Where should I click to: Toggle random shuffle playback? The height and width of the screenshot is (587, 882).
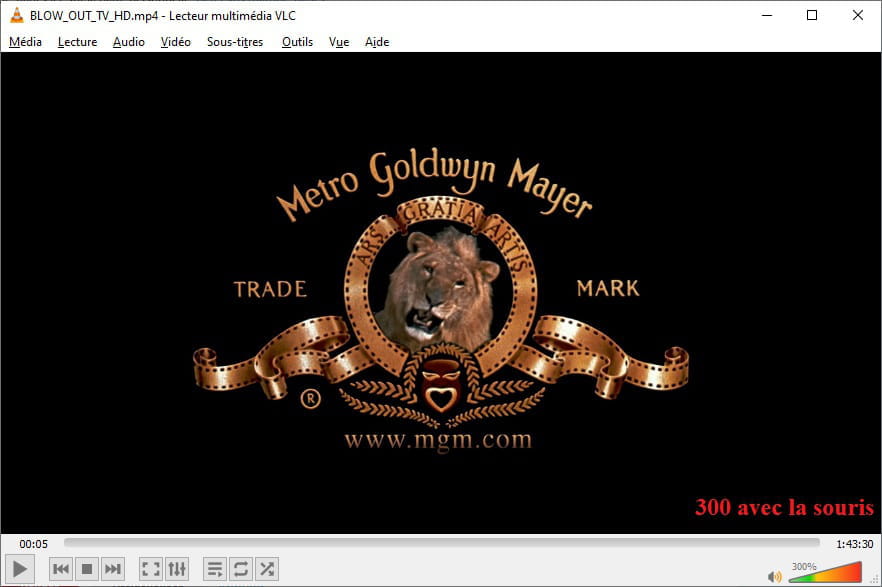point(267,569)
